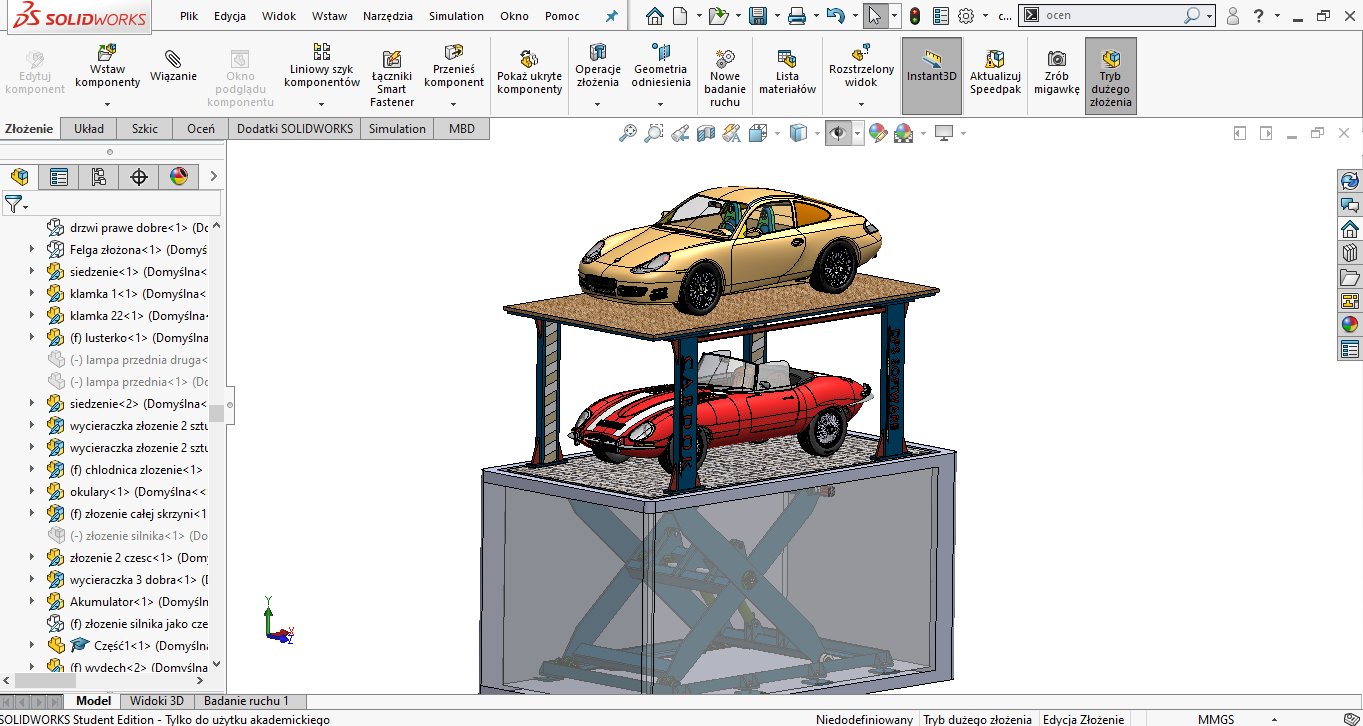Click Nowe badanie ruchu button

tap(725, 59)
